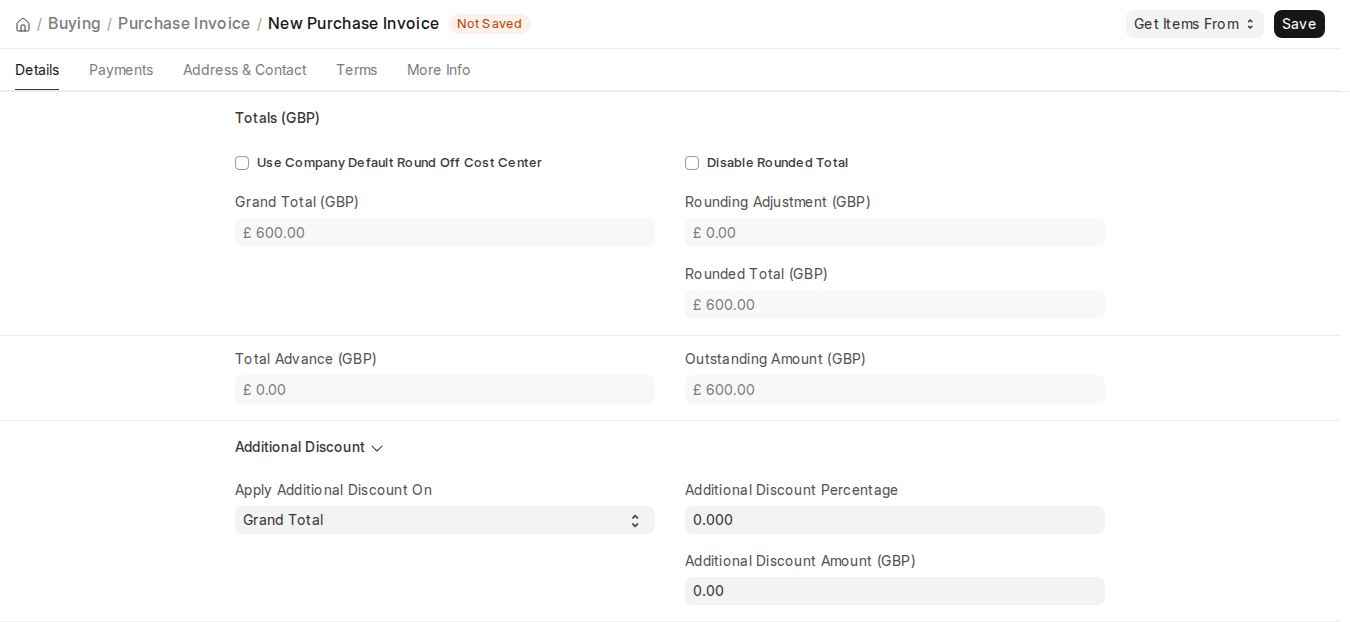Screen dimensions: 1350x622
Task: Click the Additional Discount Percentage label
Action: pyautogui.click(x=791, y=490)
